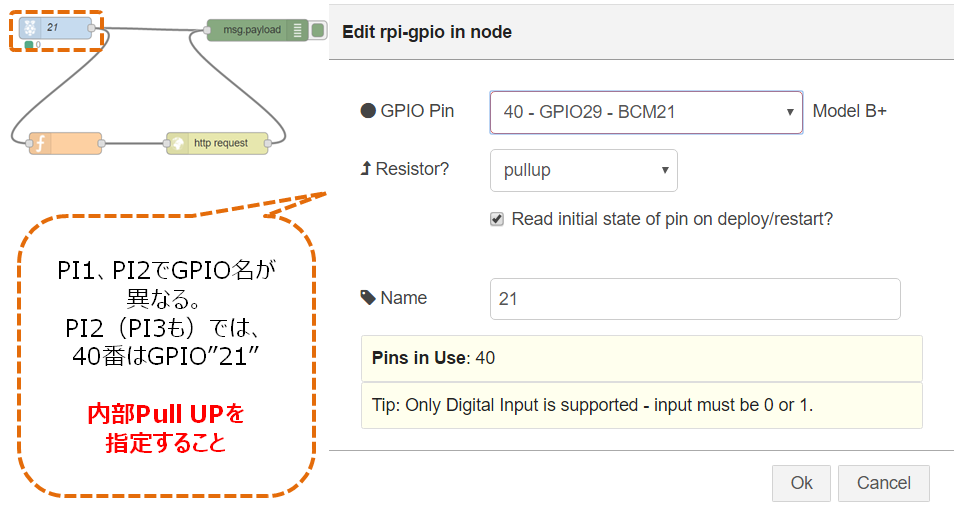Click the output port of node 21

(x=91, y=28)
